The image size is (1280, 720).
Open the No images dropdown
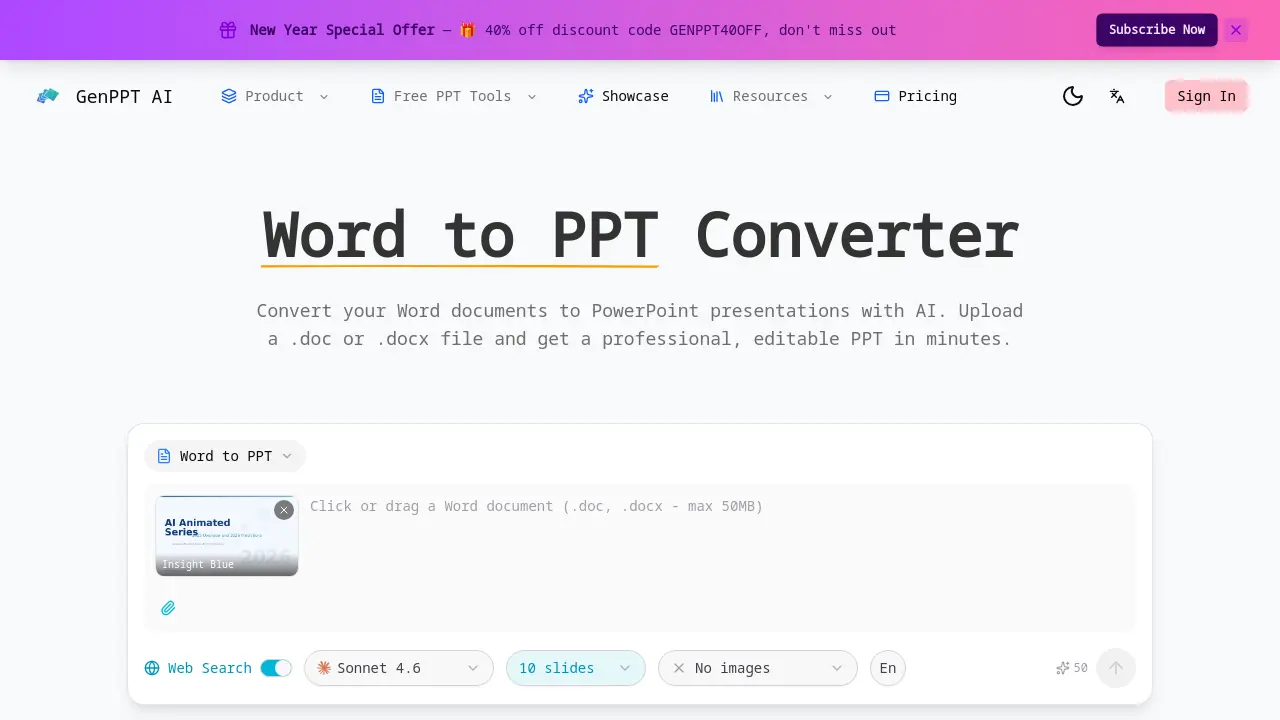click(x=758, y=668)
